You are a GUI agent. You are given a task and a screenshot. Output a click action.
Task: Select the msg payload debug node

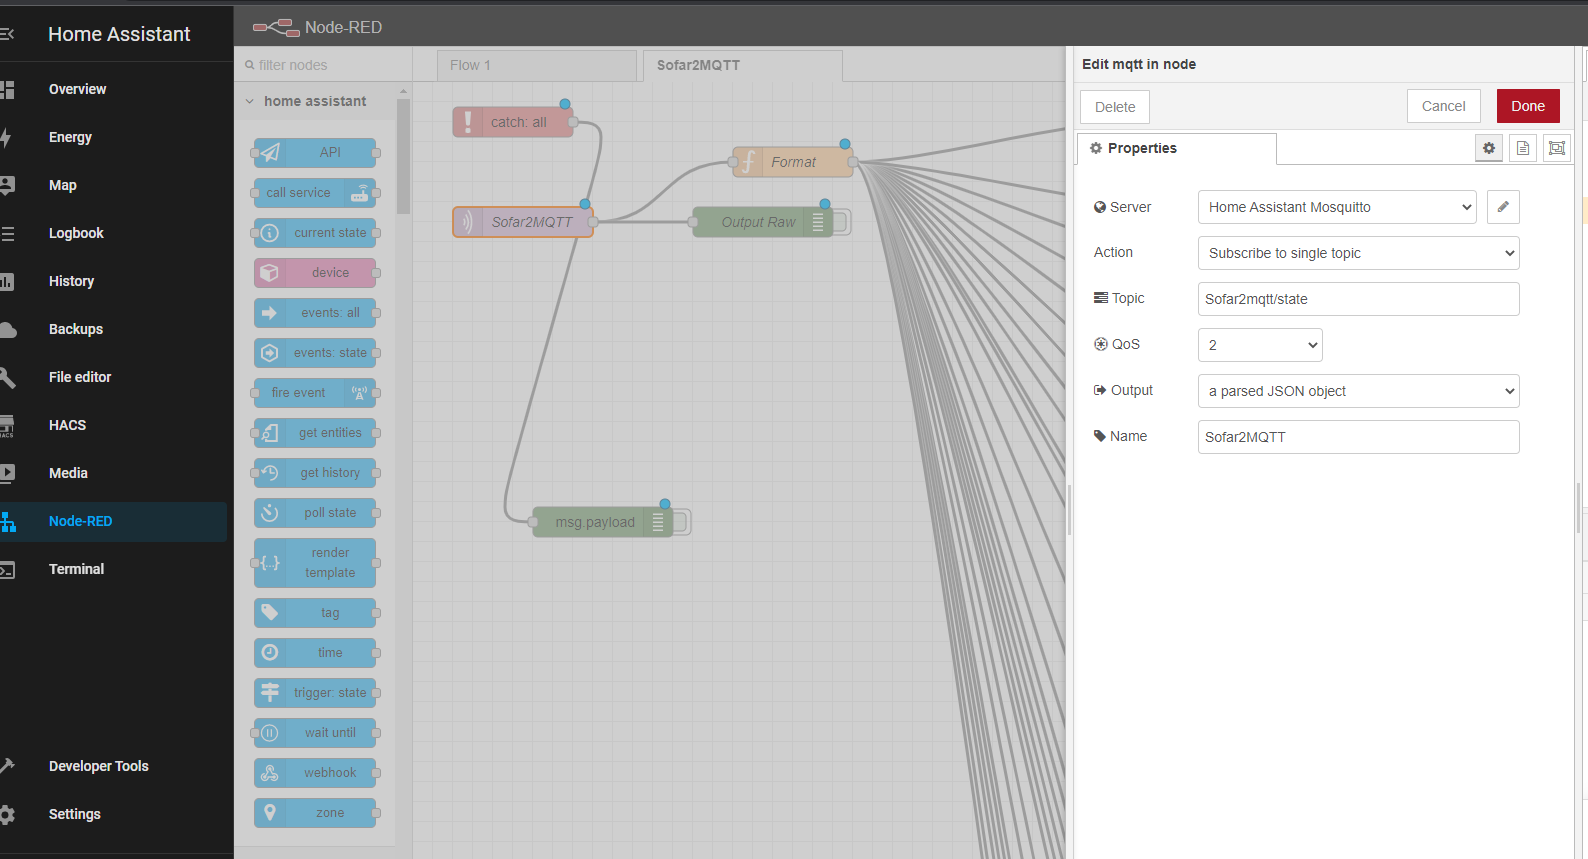[x=603, y=522]
